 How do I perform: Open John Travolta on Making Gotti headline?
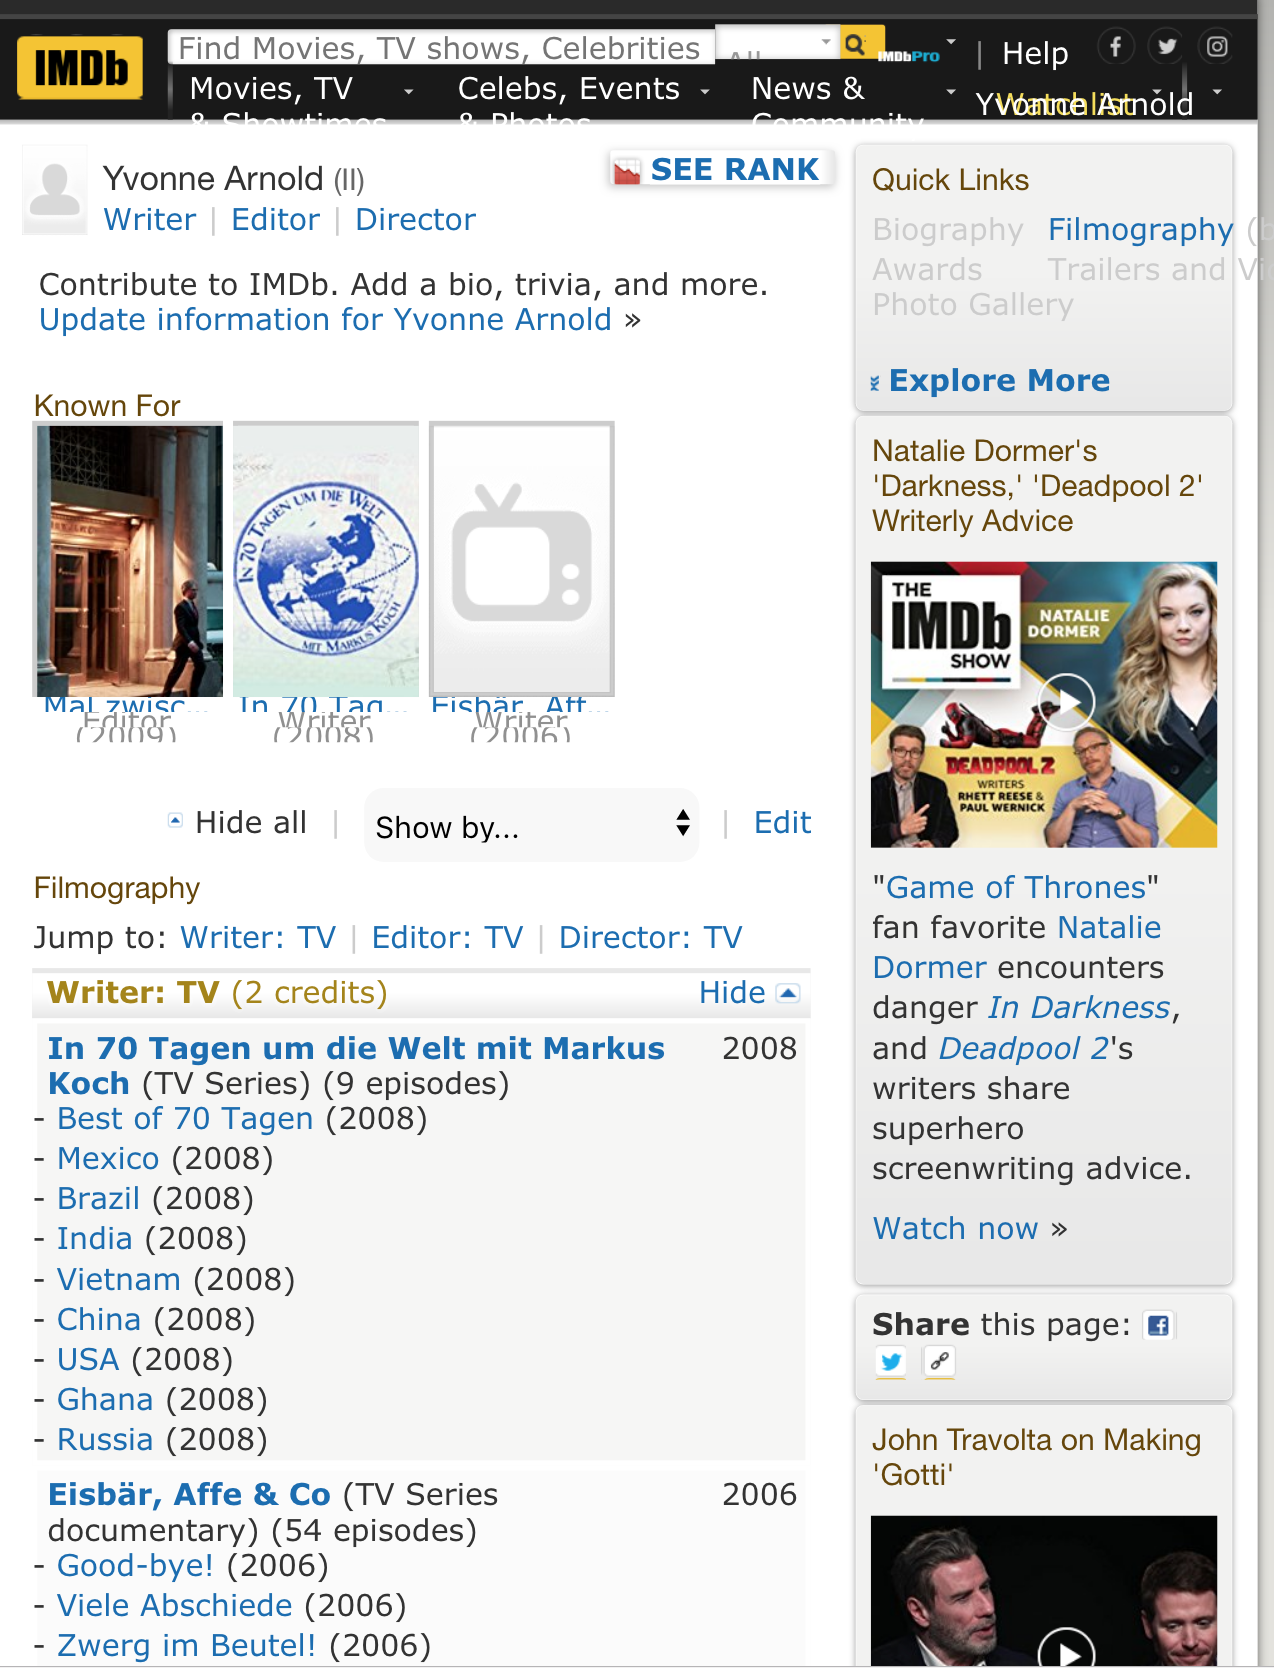tap(1036, 1457)
